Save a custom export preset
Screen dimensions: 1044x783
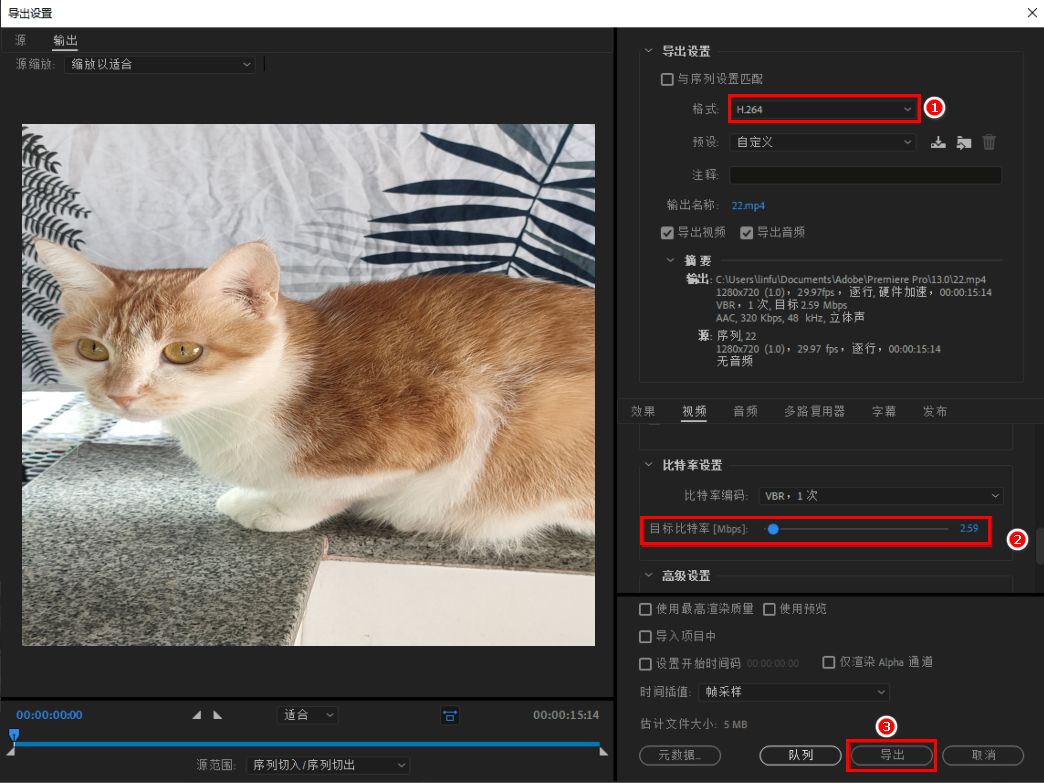point(938,142)
